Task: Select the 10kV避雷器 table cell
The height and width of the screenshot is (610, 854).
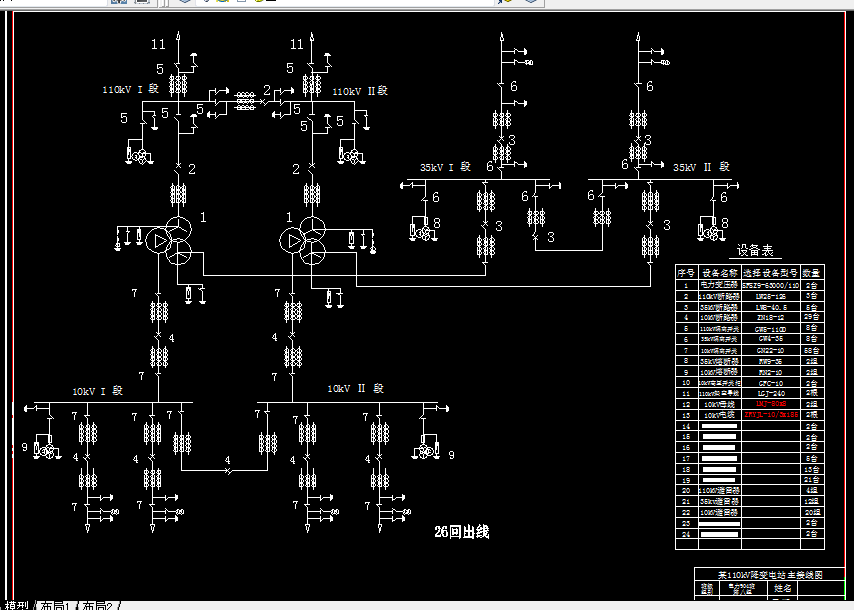Action: click(719, 512)
